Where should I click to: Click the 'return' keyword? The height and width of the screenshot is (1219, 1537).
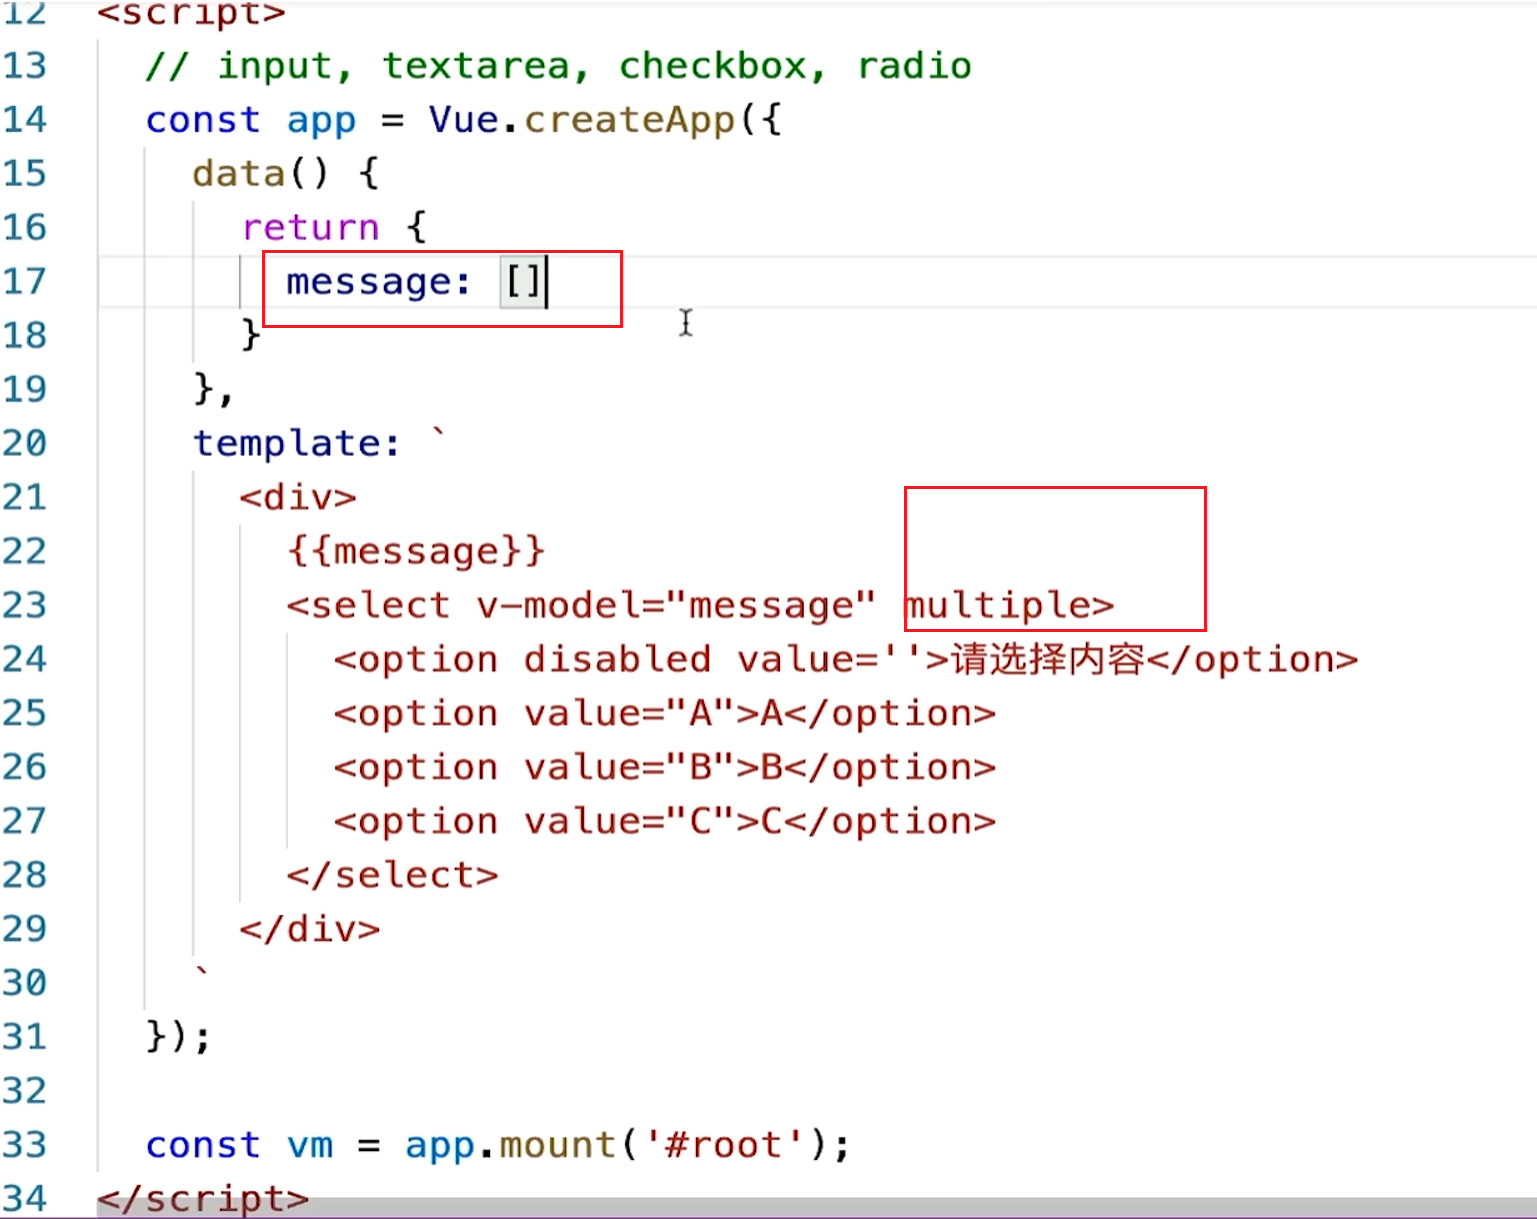(310, 228)
